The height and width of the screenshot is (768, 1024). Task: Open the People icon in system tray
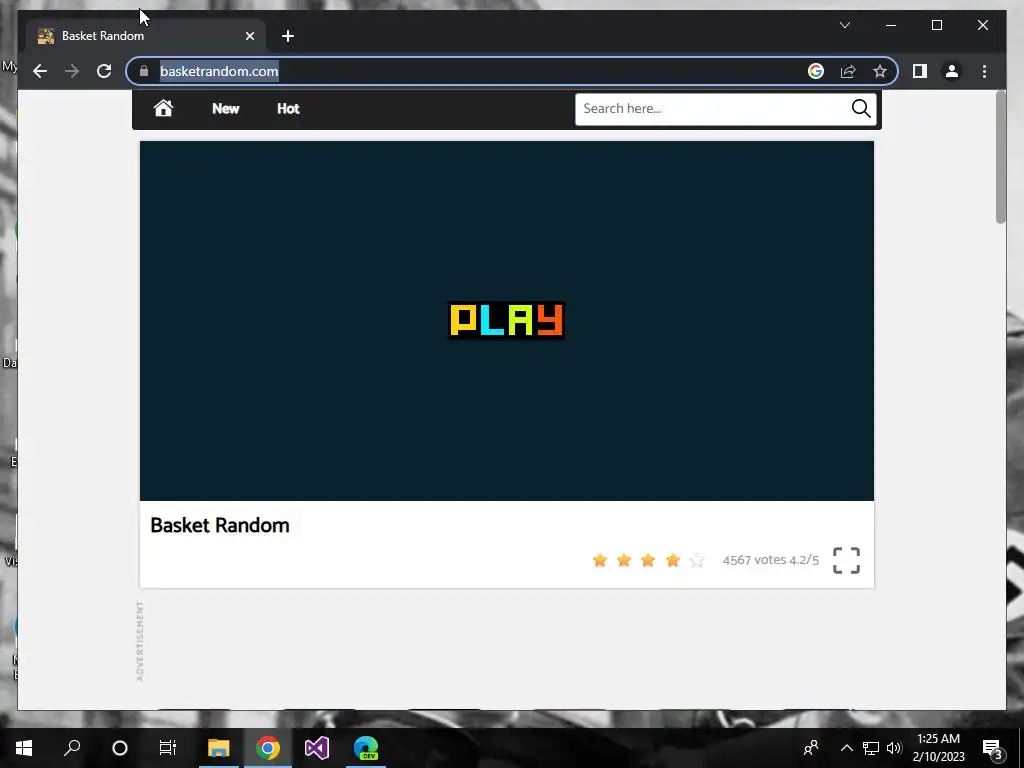coord(811,748)
